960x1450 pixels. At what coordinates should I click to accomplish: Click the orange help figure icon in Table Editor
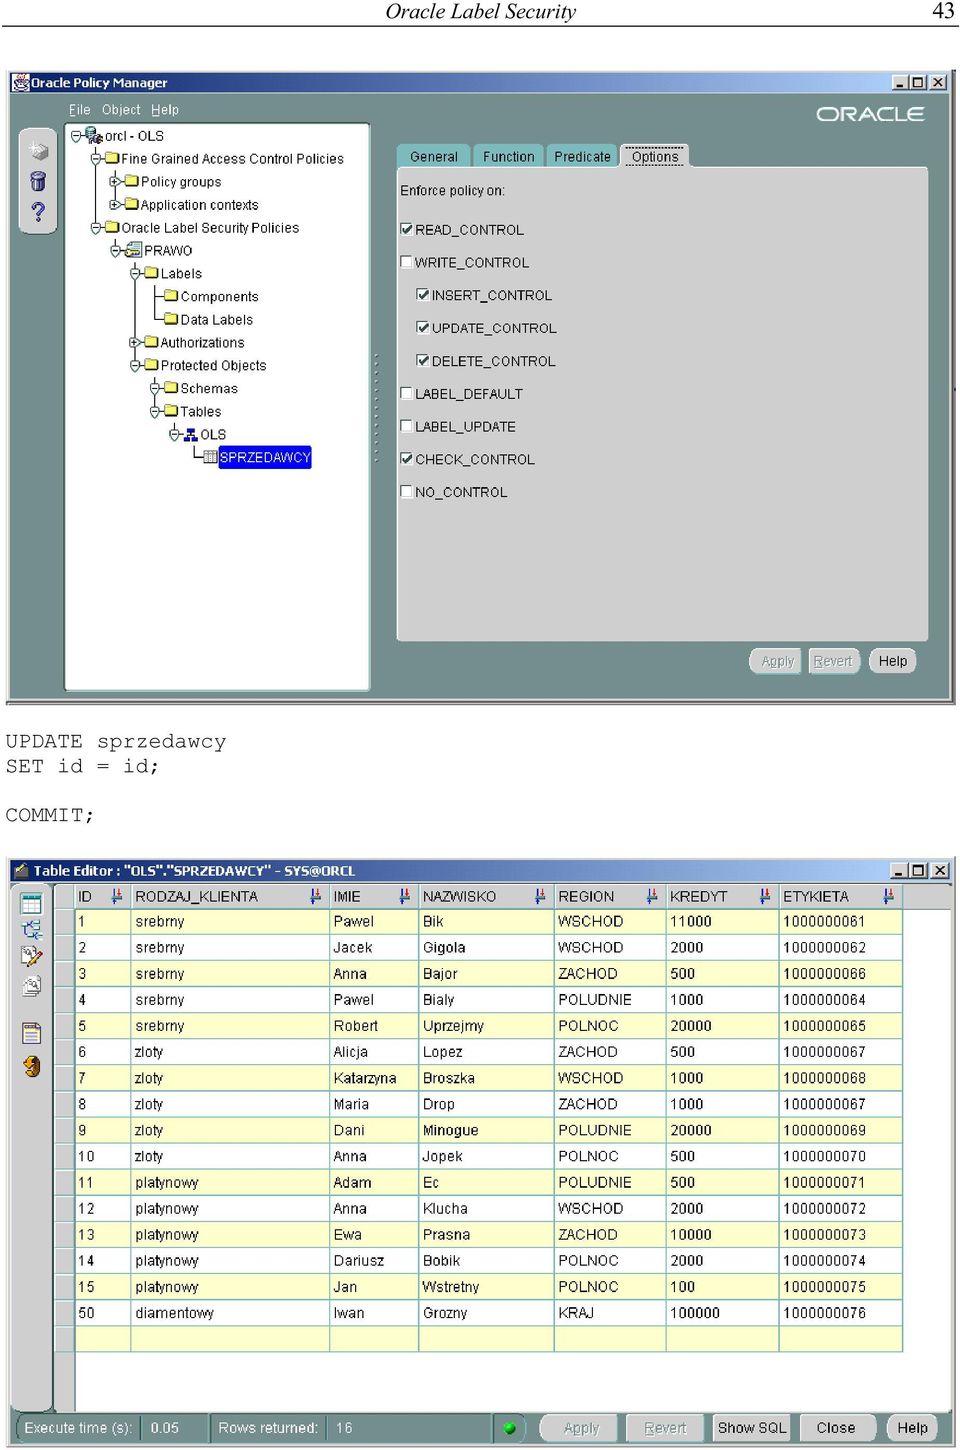point(32,1066)
